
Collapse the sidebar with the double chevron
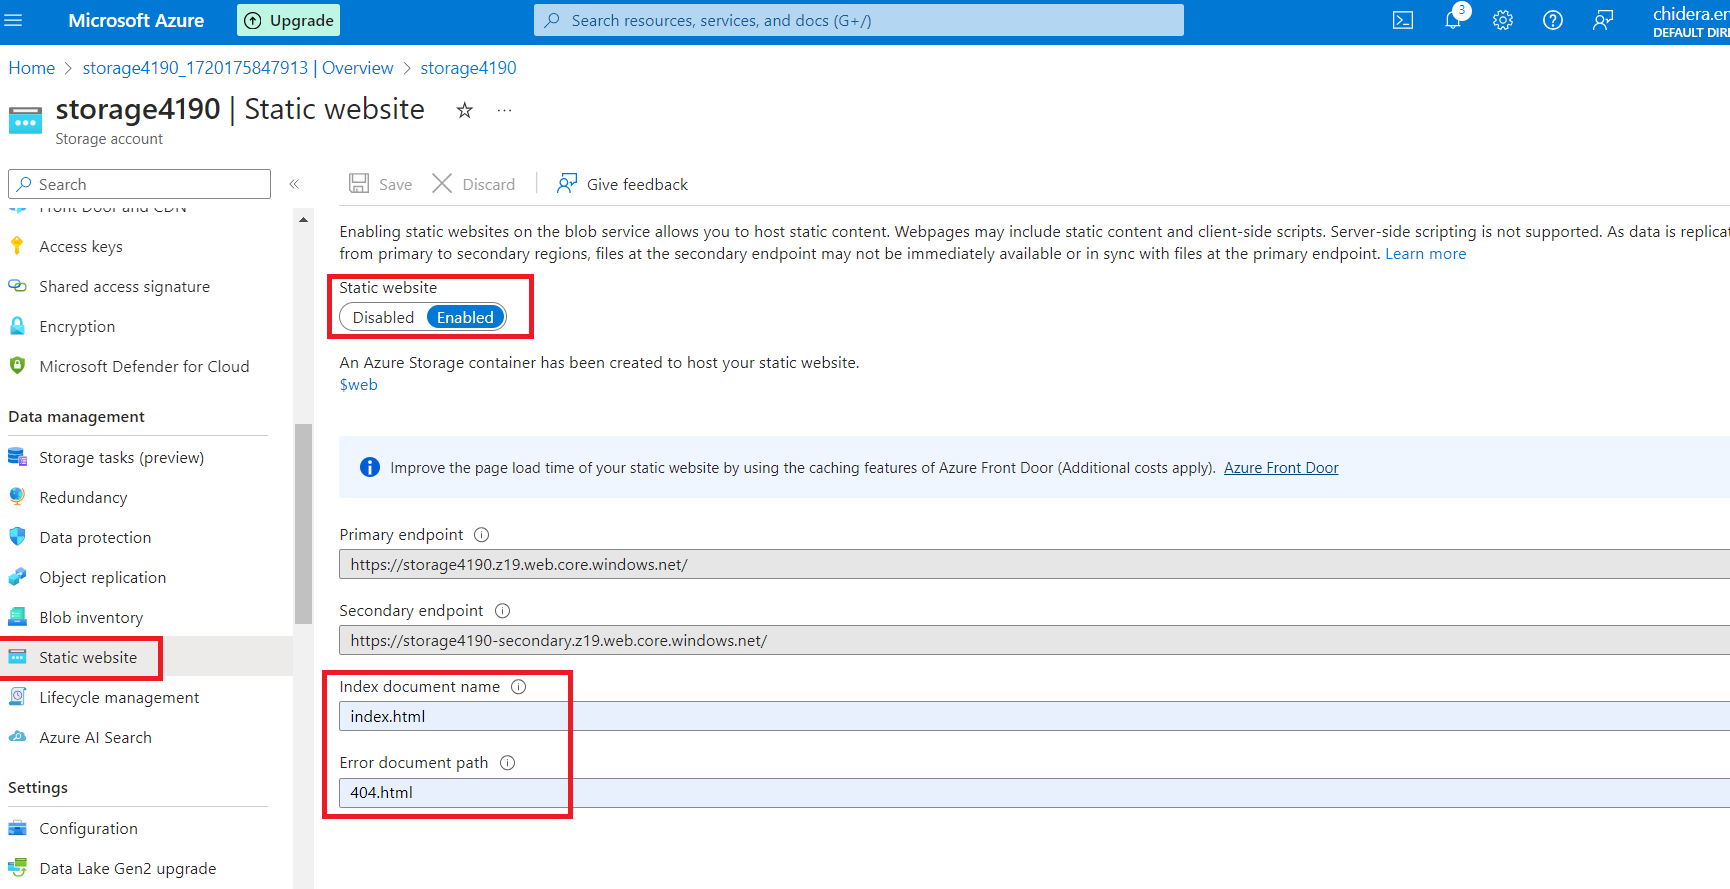click(294, 184)
